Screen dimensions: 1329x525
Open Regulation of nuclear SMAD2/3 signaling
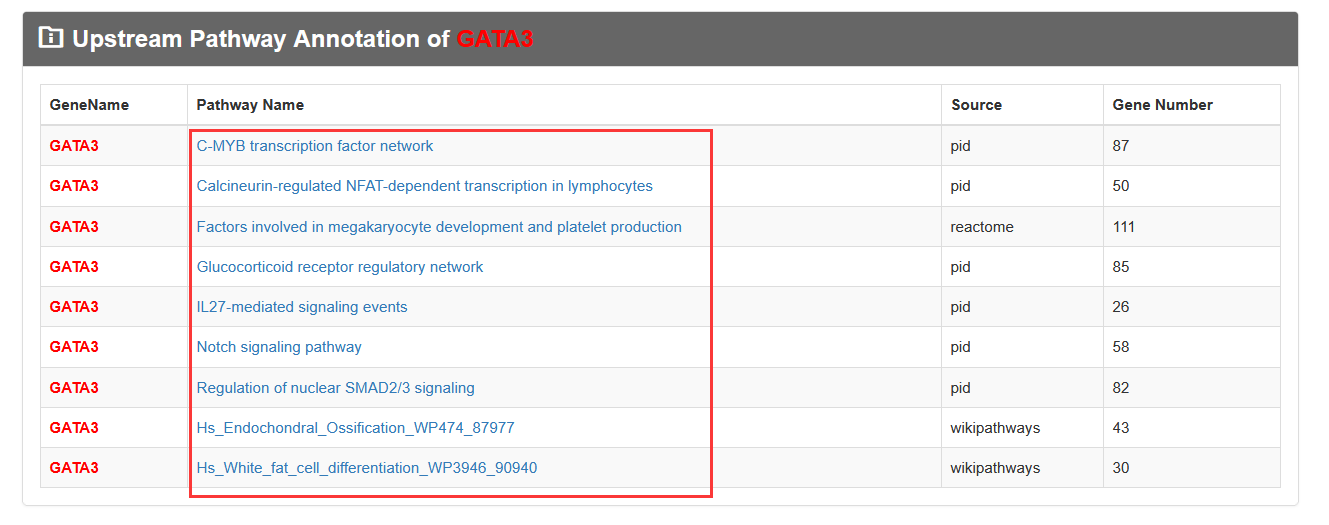tap(336, 388)
